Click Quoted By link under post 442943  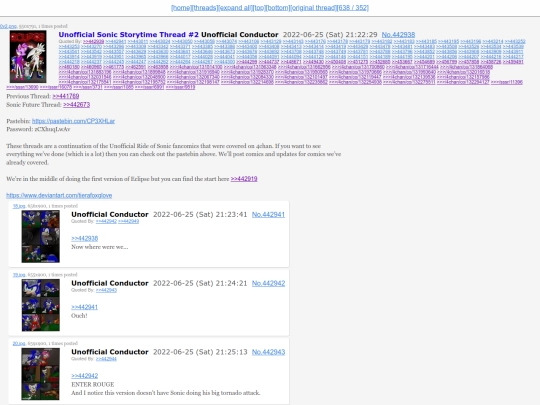106,359
